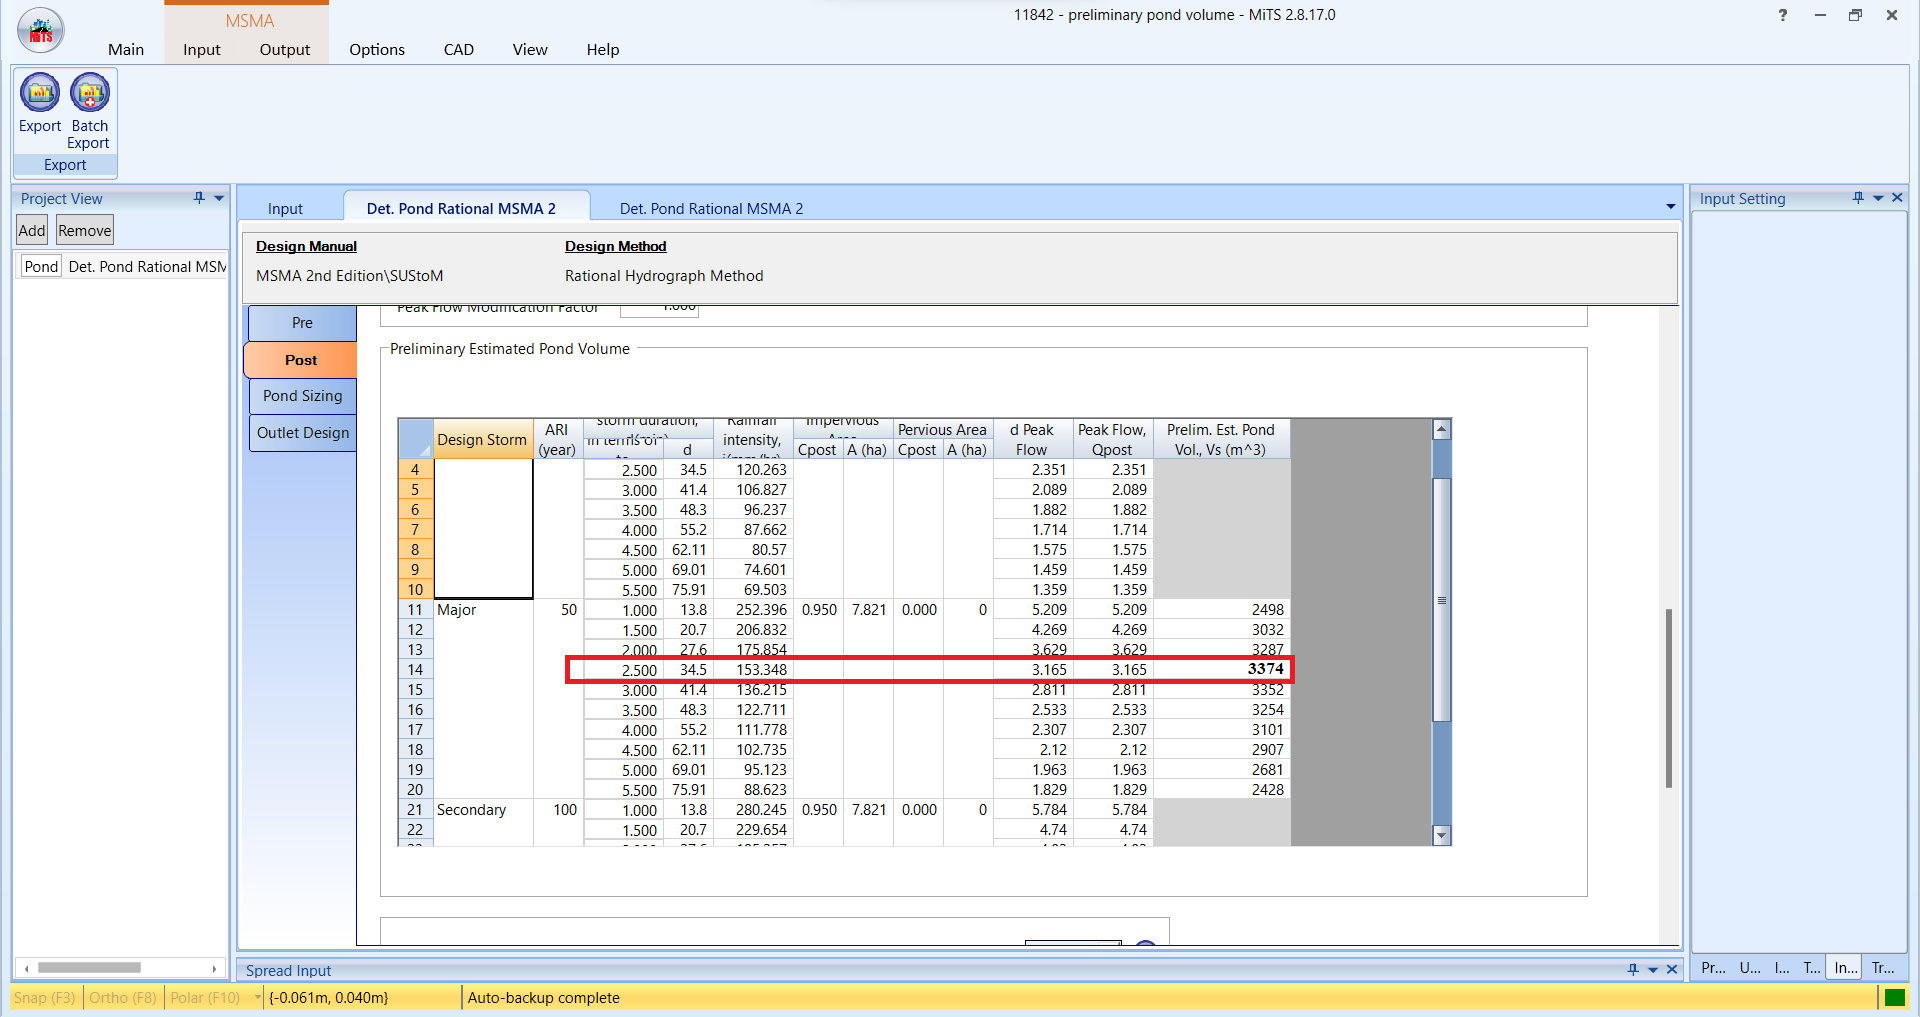This screenshot has width=1920, height=1017.
Task: Pin the Input Setting panel
Action: pos(1858,198)
